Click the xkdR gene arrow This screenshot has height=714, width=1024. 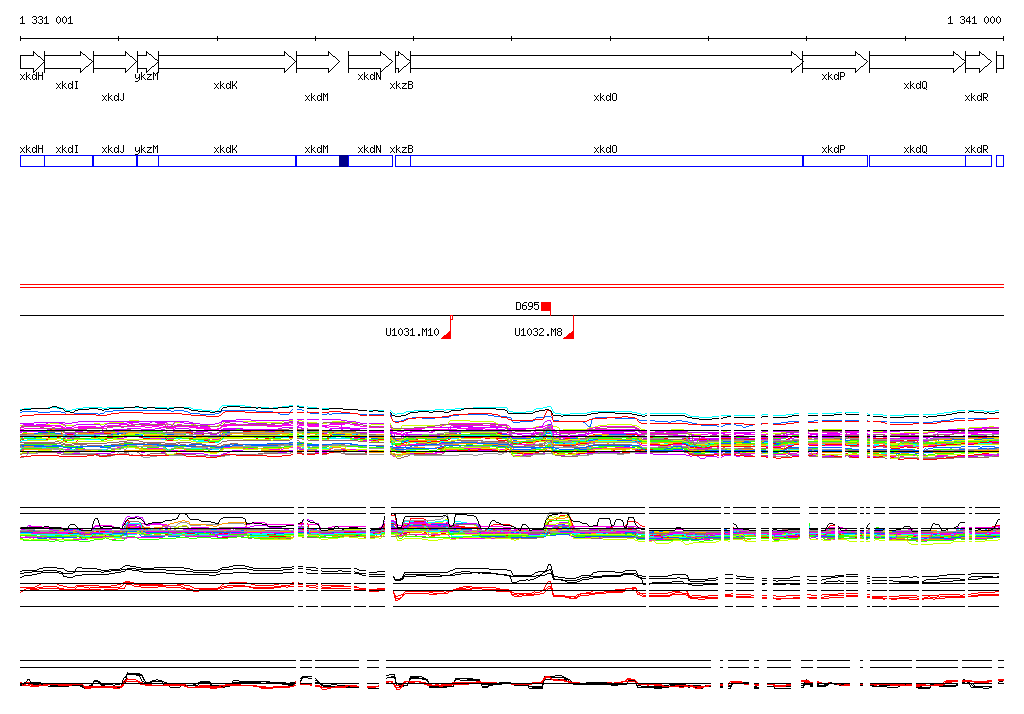click(978, 62)
